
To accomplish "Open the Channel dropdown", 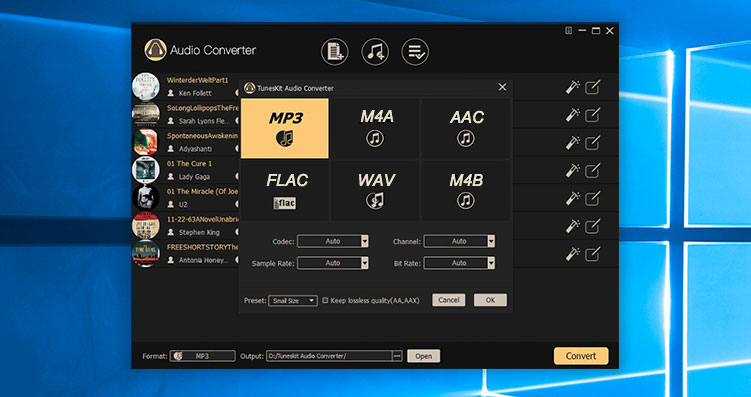I will 459,241.
